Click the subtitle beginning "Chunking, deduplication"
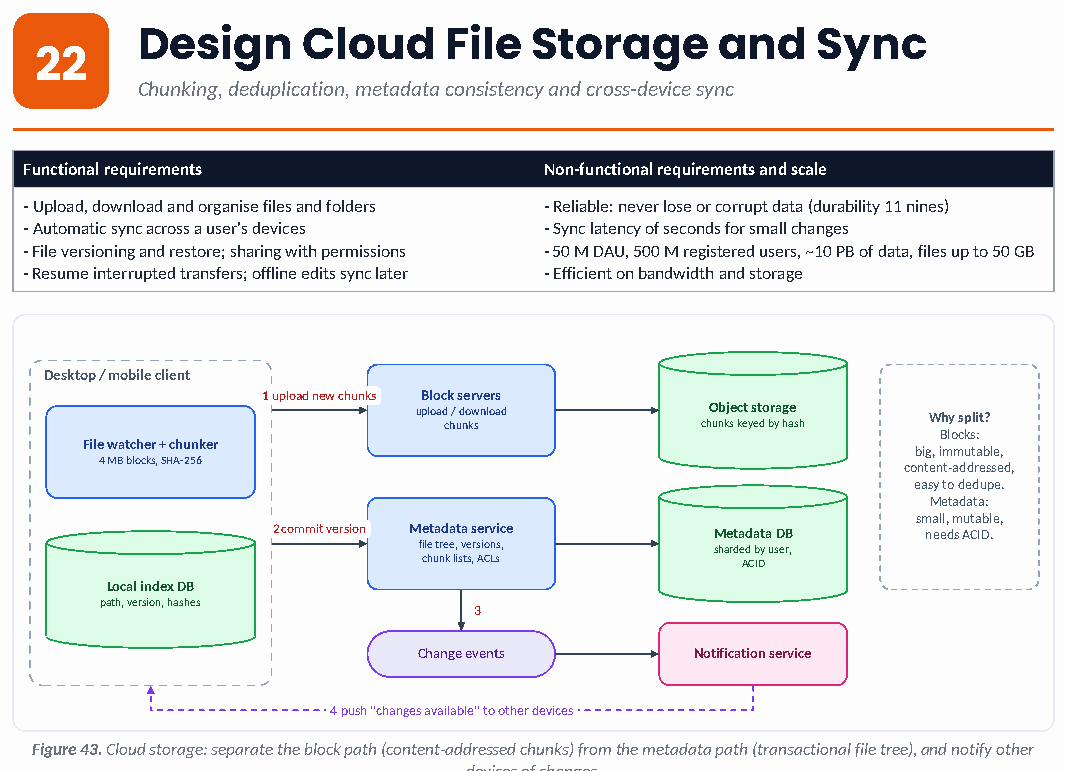 [435, 90]
